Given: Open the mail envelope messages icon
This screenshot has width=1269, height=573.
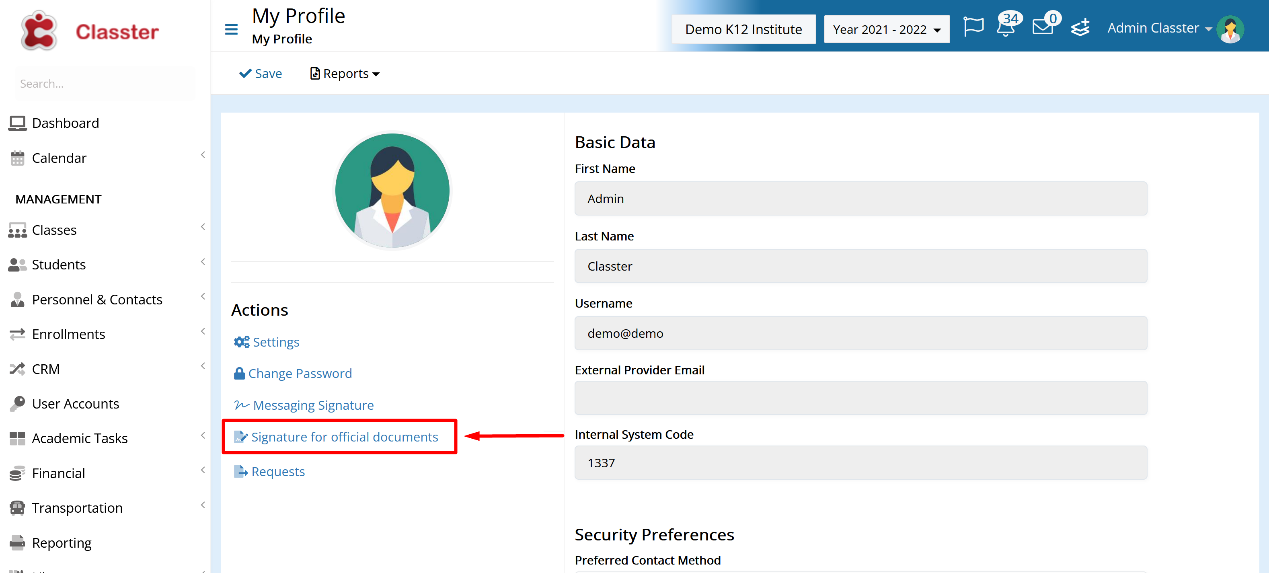Looking at the screenshot, I should click(1044, 27).
